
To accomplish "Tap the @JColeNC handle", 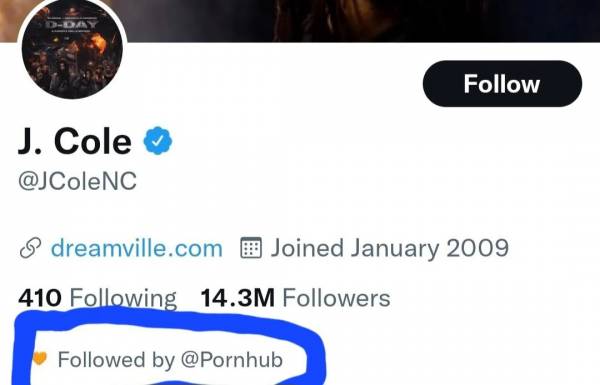I will pyautogui.click(x=77, y=181).
